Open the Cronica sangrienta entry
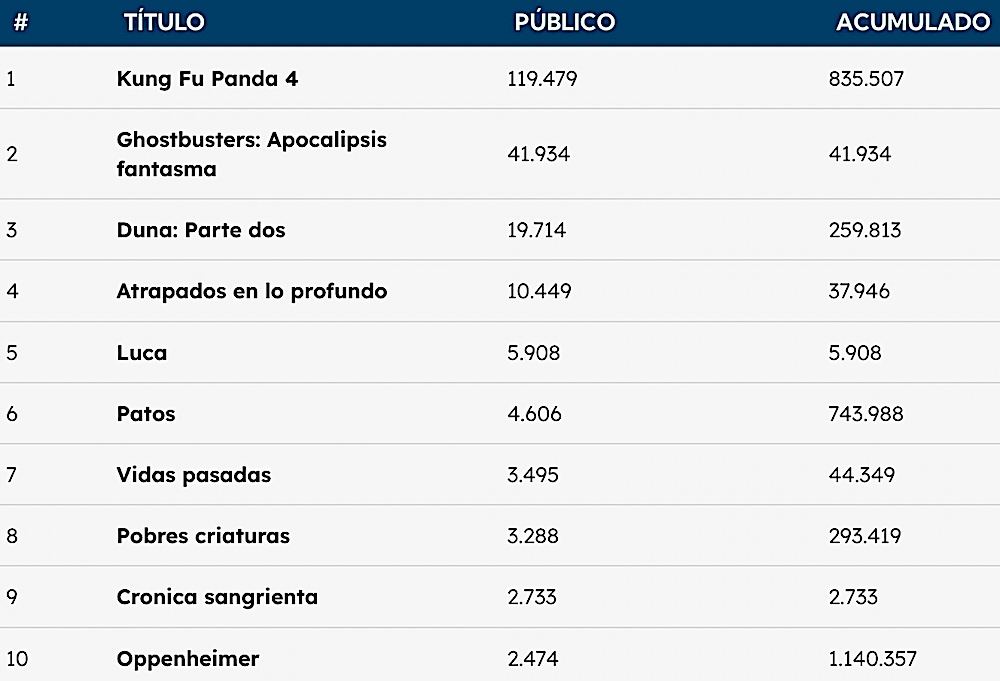 click(217, 597)
